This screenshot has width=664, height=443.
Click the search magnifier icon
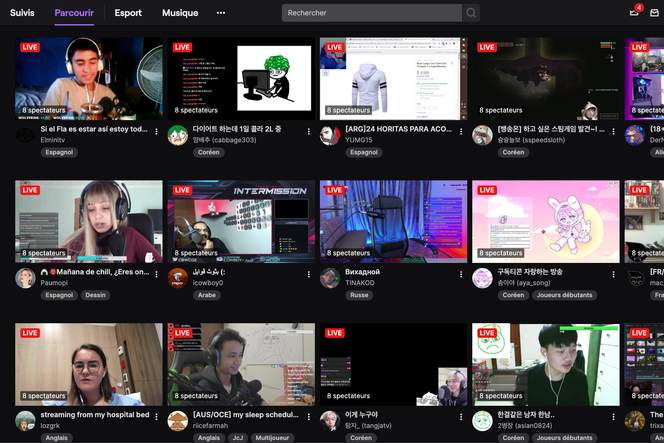(471, 13)
